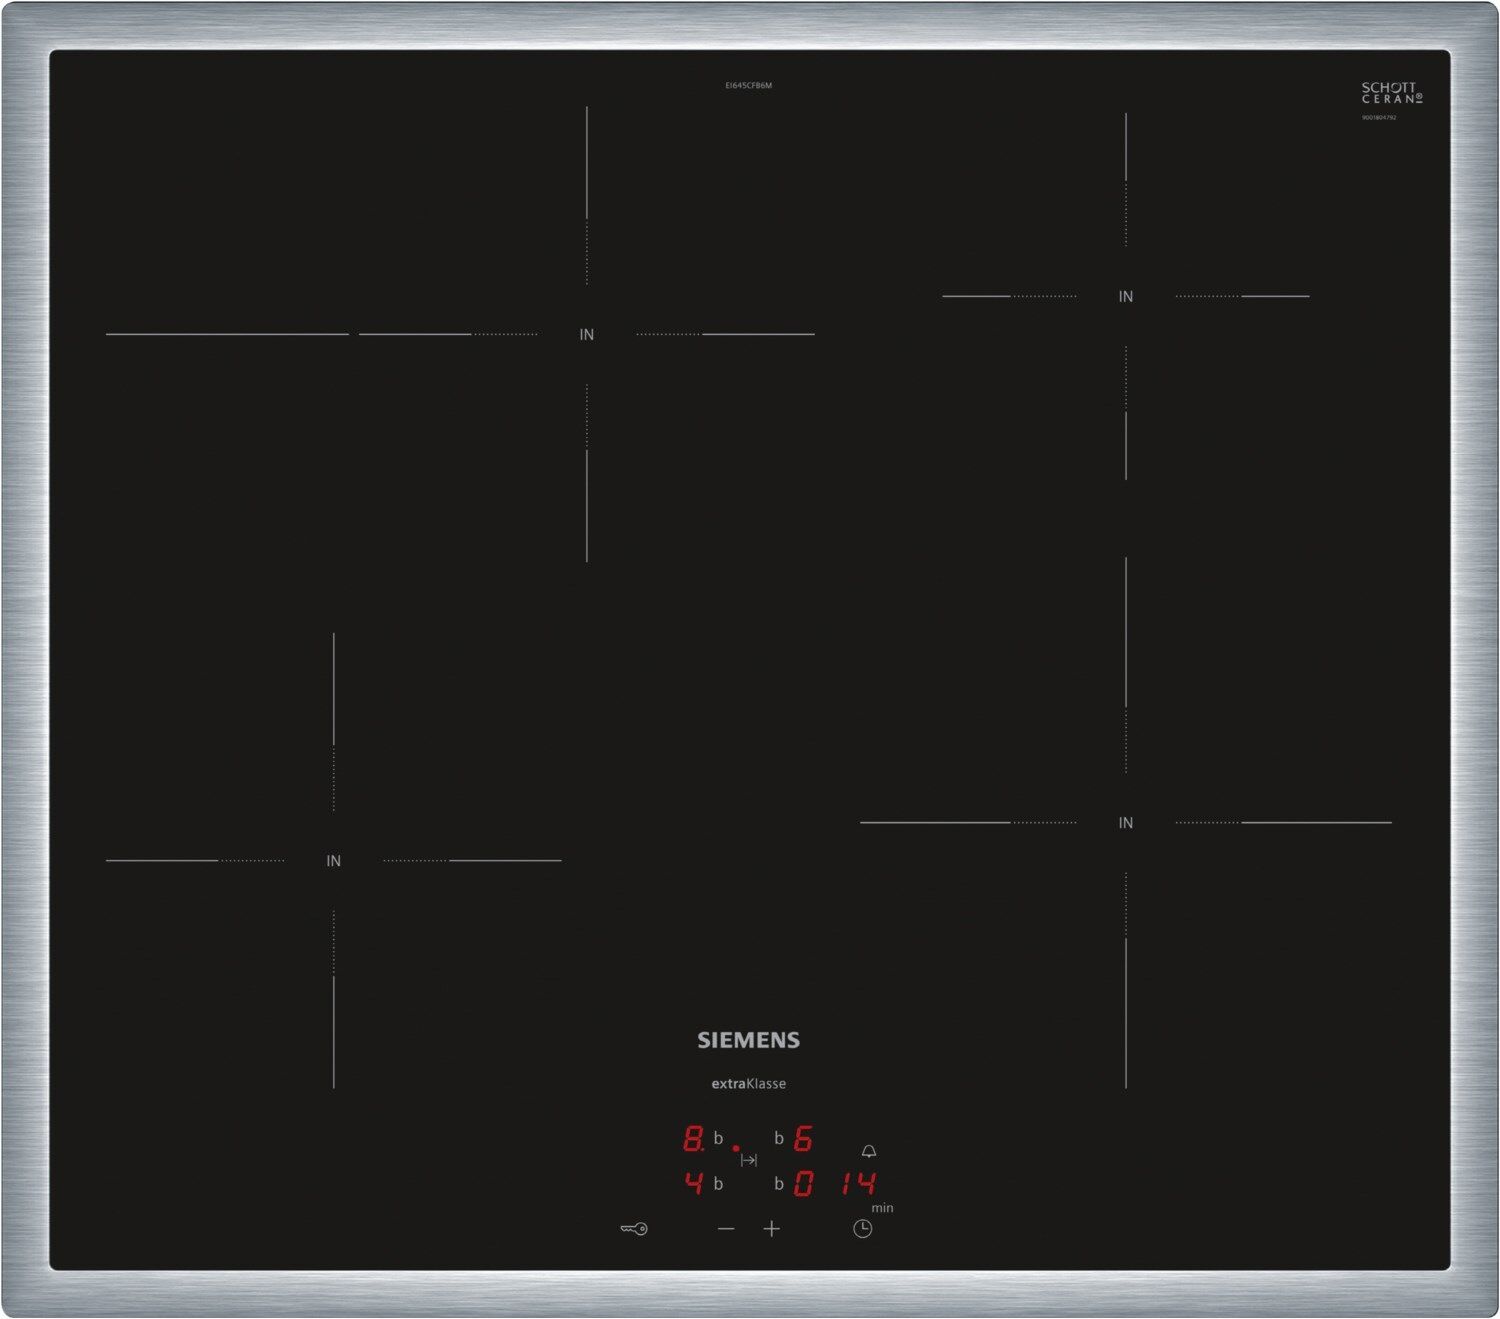Viewport: 1500px width, 1319px height.
Task: Tap the minus button to lower heat
Action: (726, 1228)
